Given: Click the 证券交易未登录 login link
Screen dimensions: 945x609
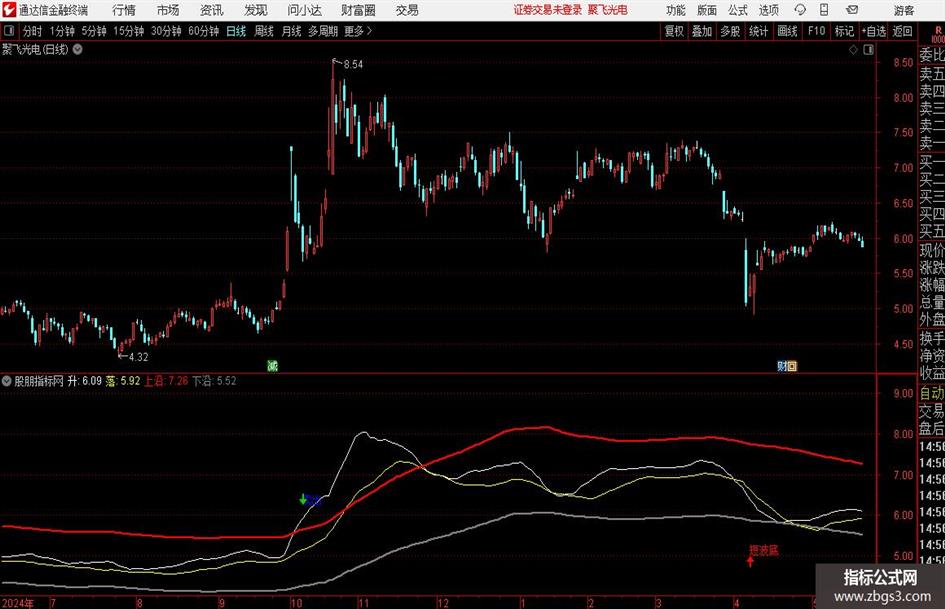Looking at the screenshot, I should click(548, 10).
